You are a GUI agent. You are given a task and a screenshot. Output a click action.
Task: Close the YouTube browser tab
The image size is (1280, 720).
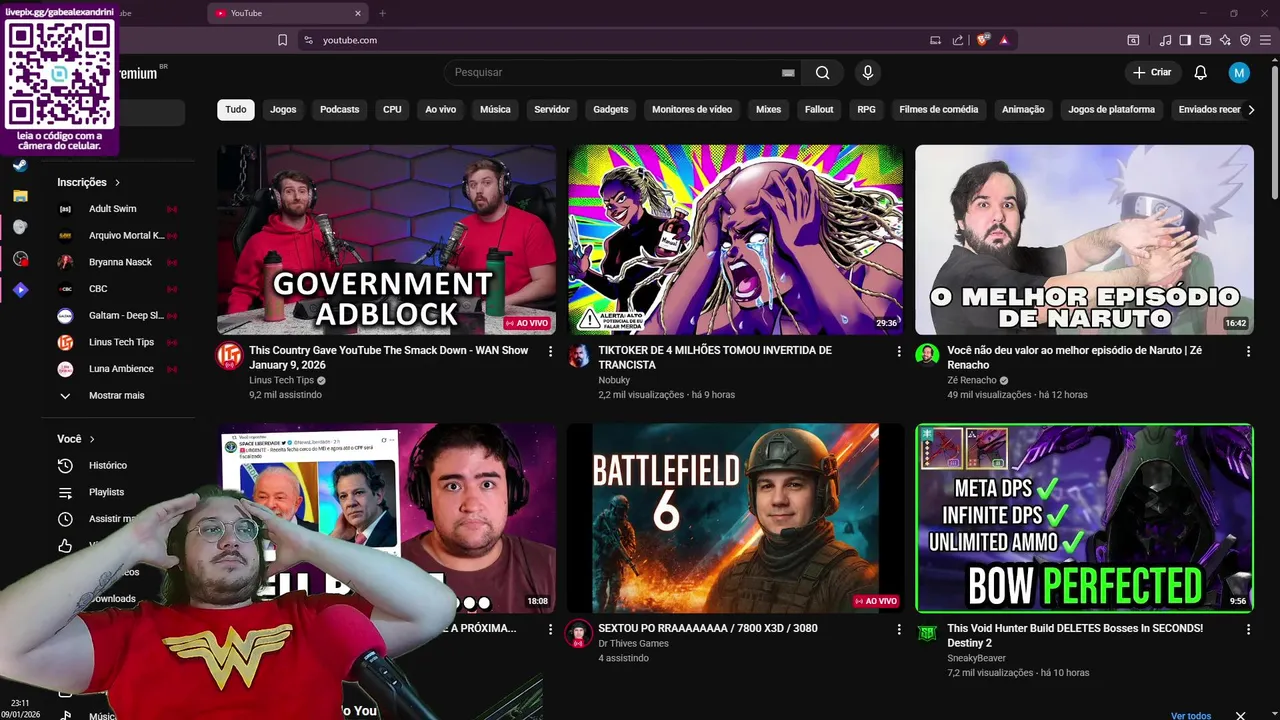[x=358, y=13]
